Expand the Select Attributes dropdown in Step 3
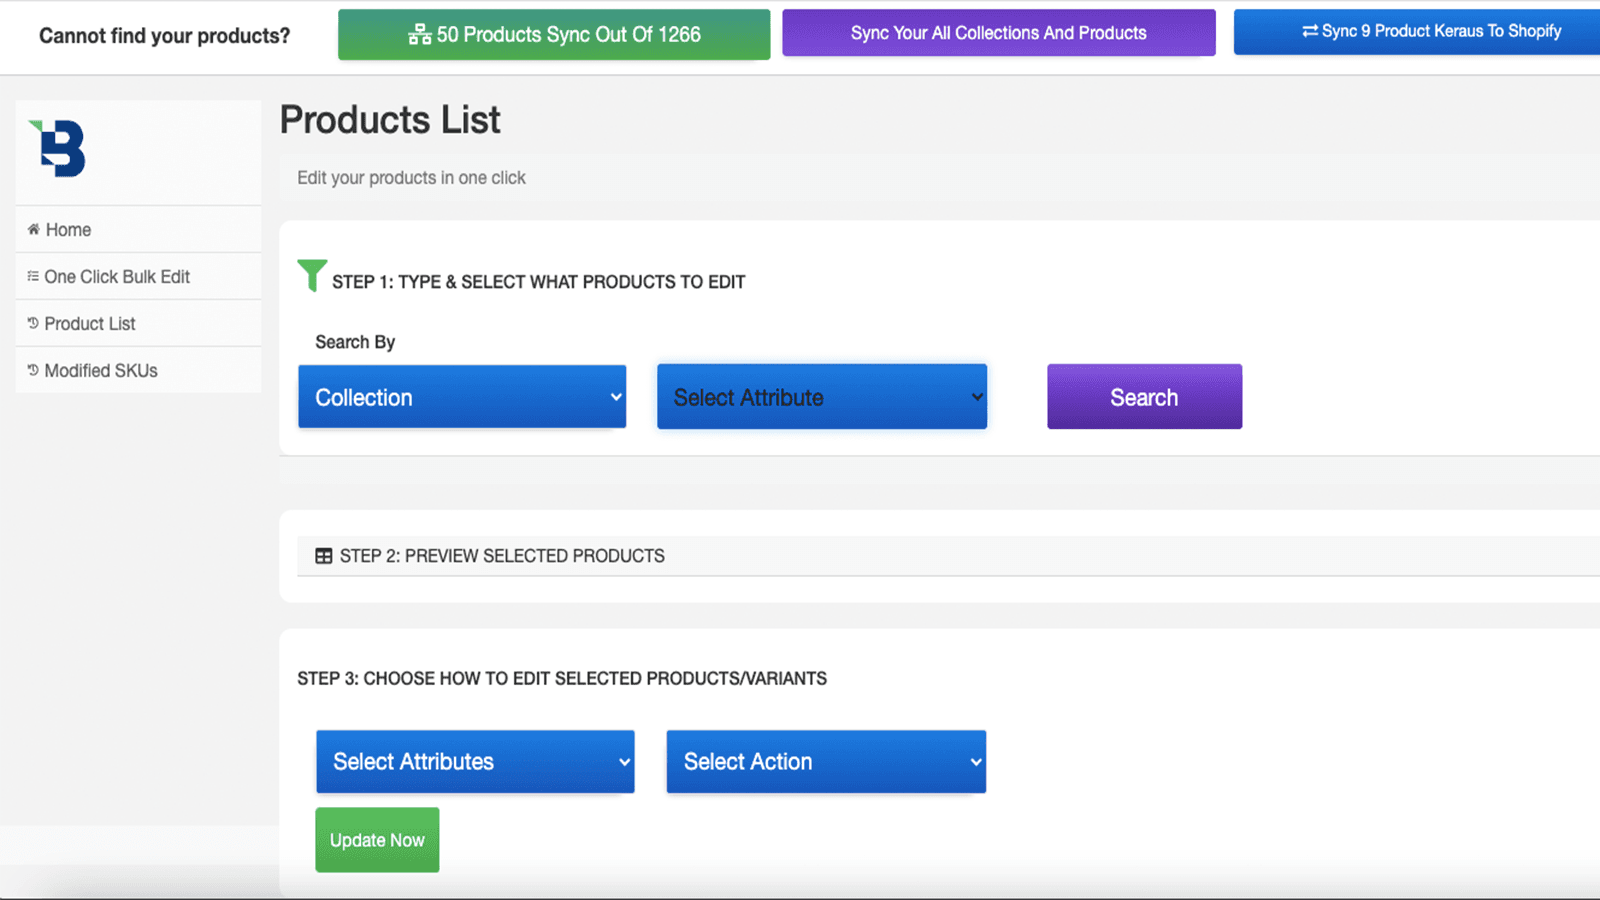The image size is (1600, 900). click(x=474, y=761)
